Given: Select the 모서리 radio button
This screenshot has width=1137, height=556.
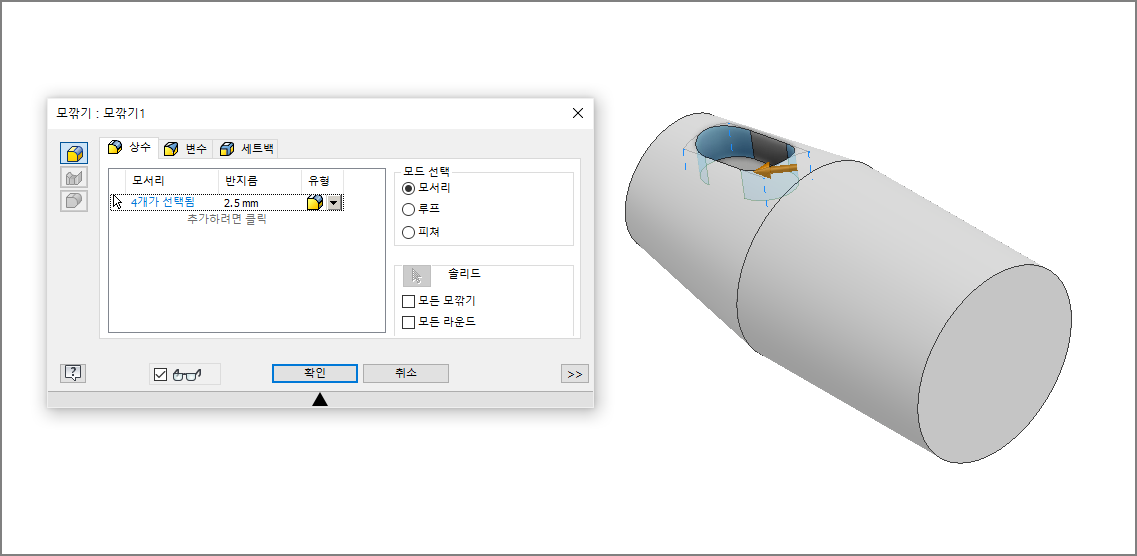Looking at the screenshot, I should [408, 188].
